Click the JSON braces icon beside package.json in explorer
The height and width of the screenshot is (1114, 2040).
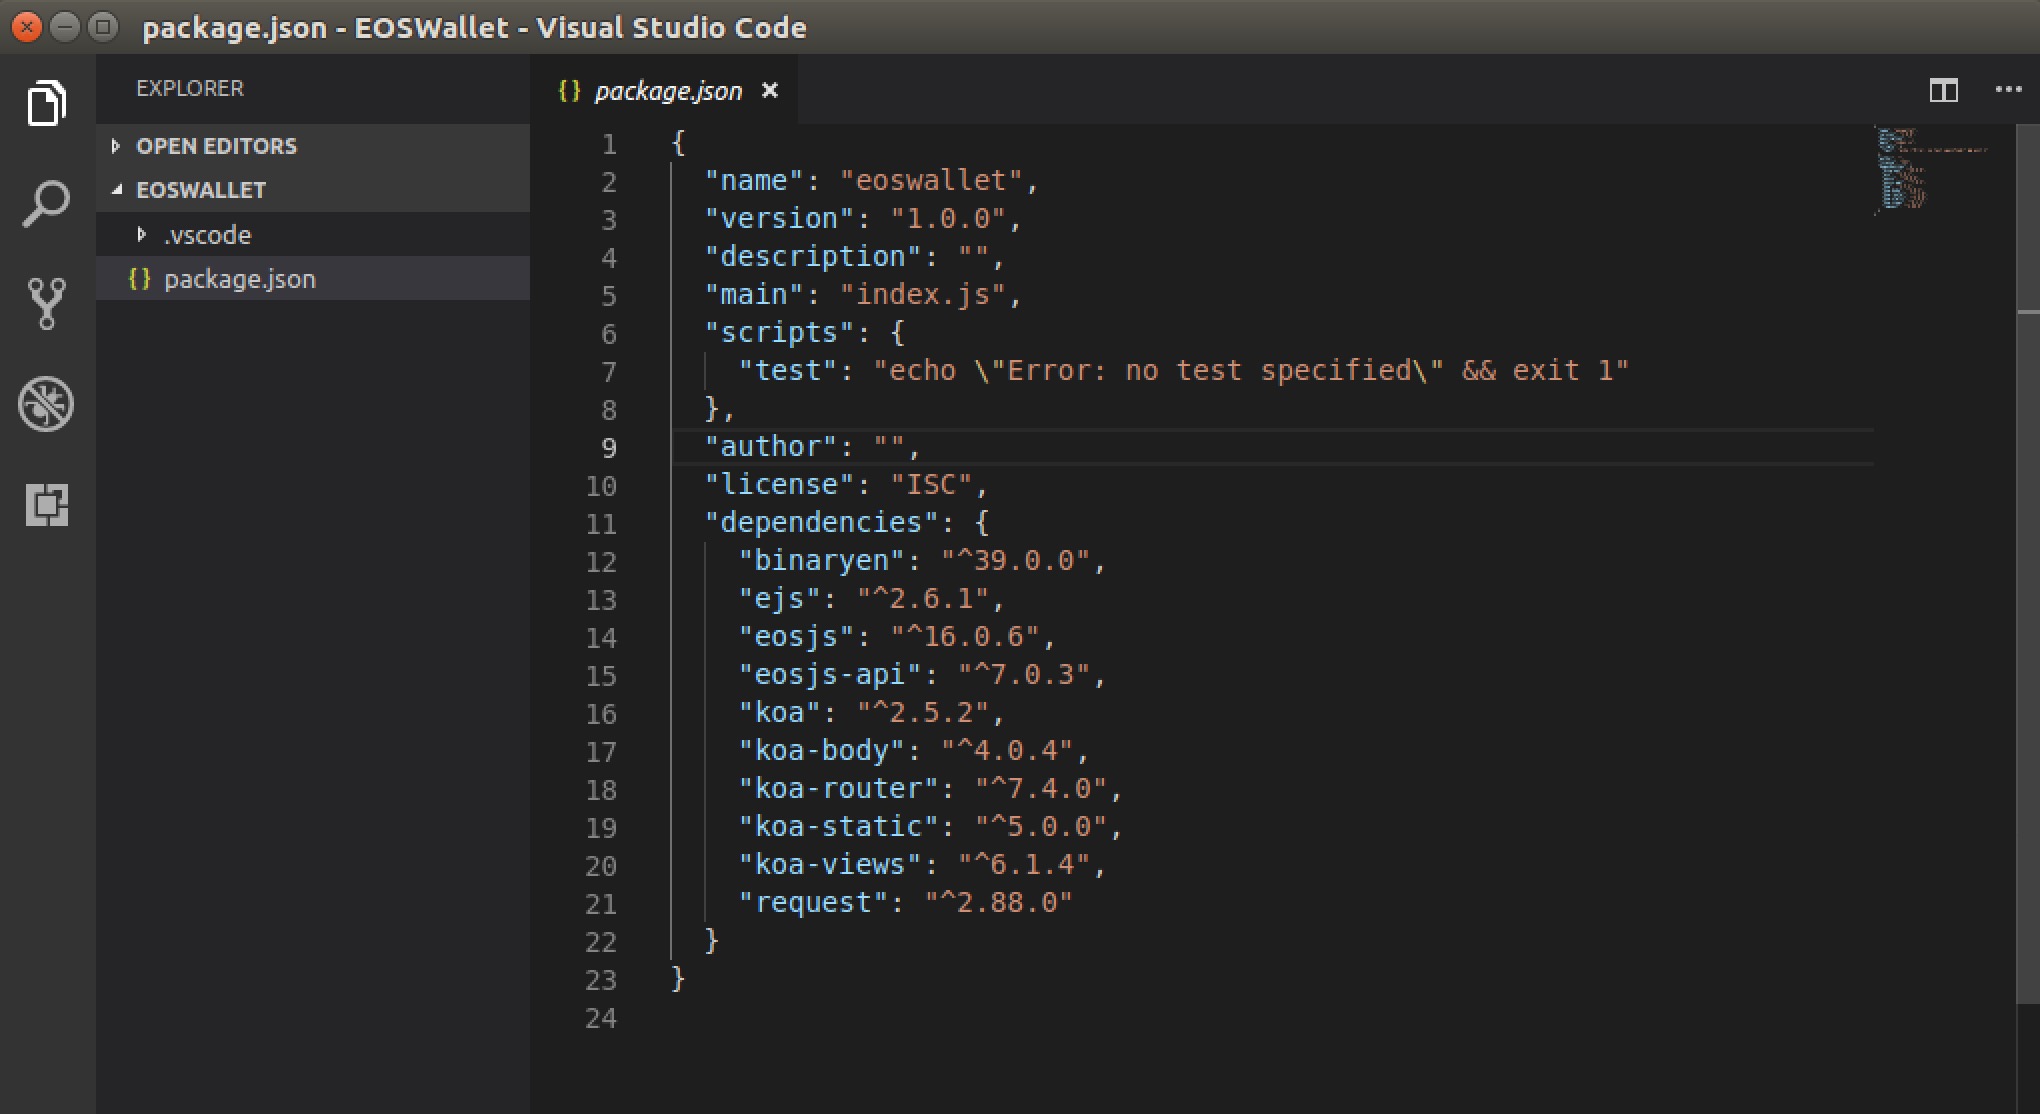(x=140, y=279)
